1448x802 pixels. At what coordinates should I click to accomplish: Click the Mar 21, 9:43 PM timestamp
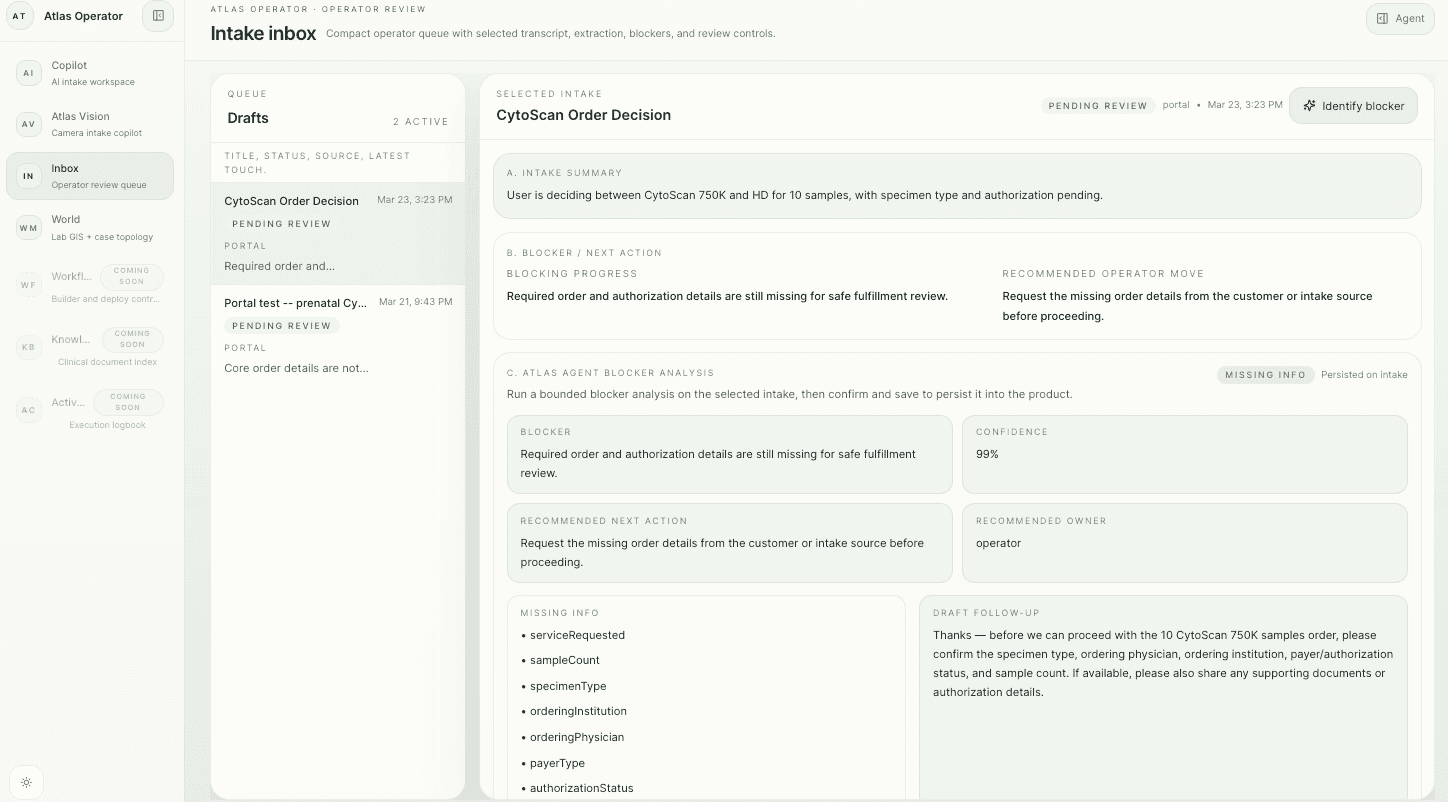click(x=416, y=302)
